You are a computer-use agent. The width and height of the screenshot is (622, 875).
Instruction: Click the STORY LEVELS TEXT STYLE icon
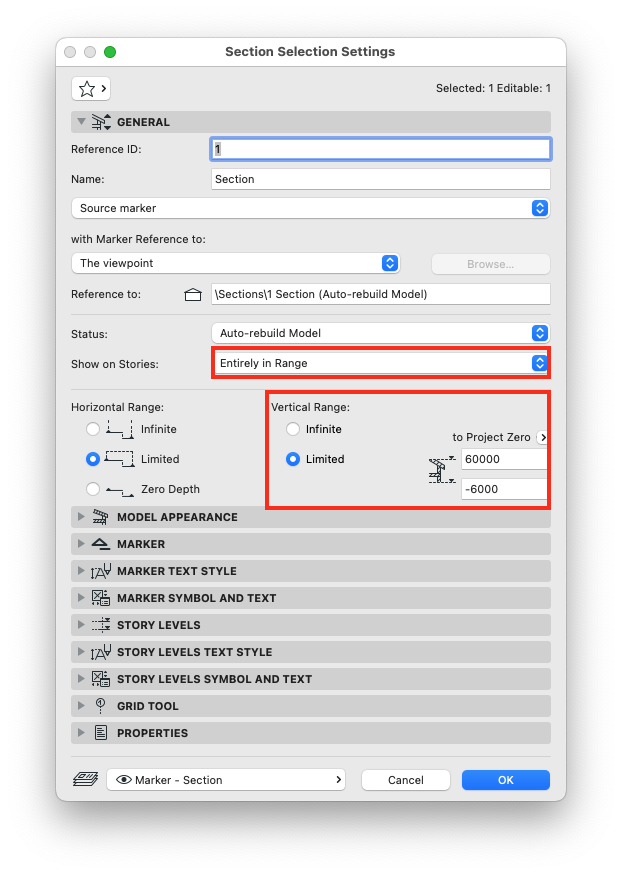[100, 651]
